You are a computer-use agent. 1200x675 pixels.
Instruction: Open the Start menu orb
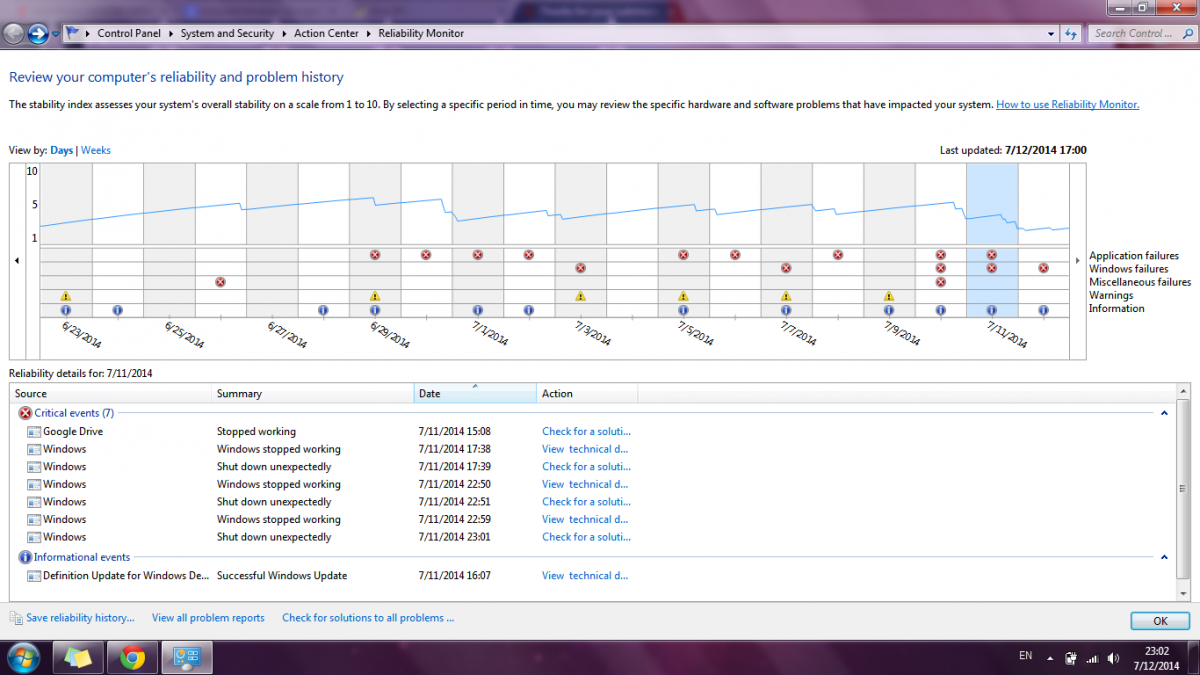pos(23,658)
